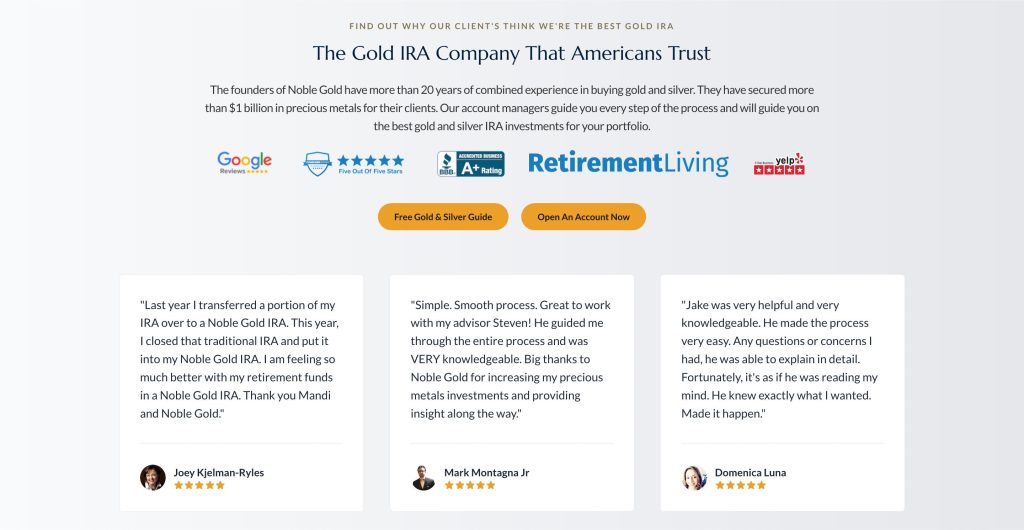Select the Joey Kjelman-Ryles reviewer name

pyautogui.click(x=219, y=472)
